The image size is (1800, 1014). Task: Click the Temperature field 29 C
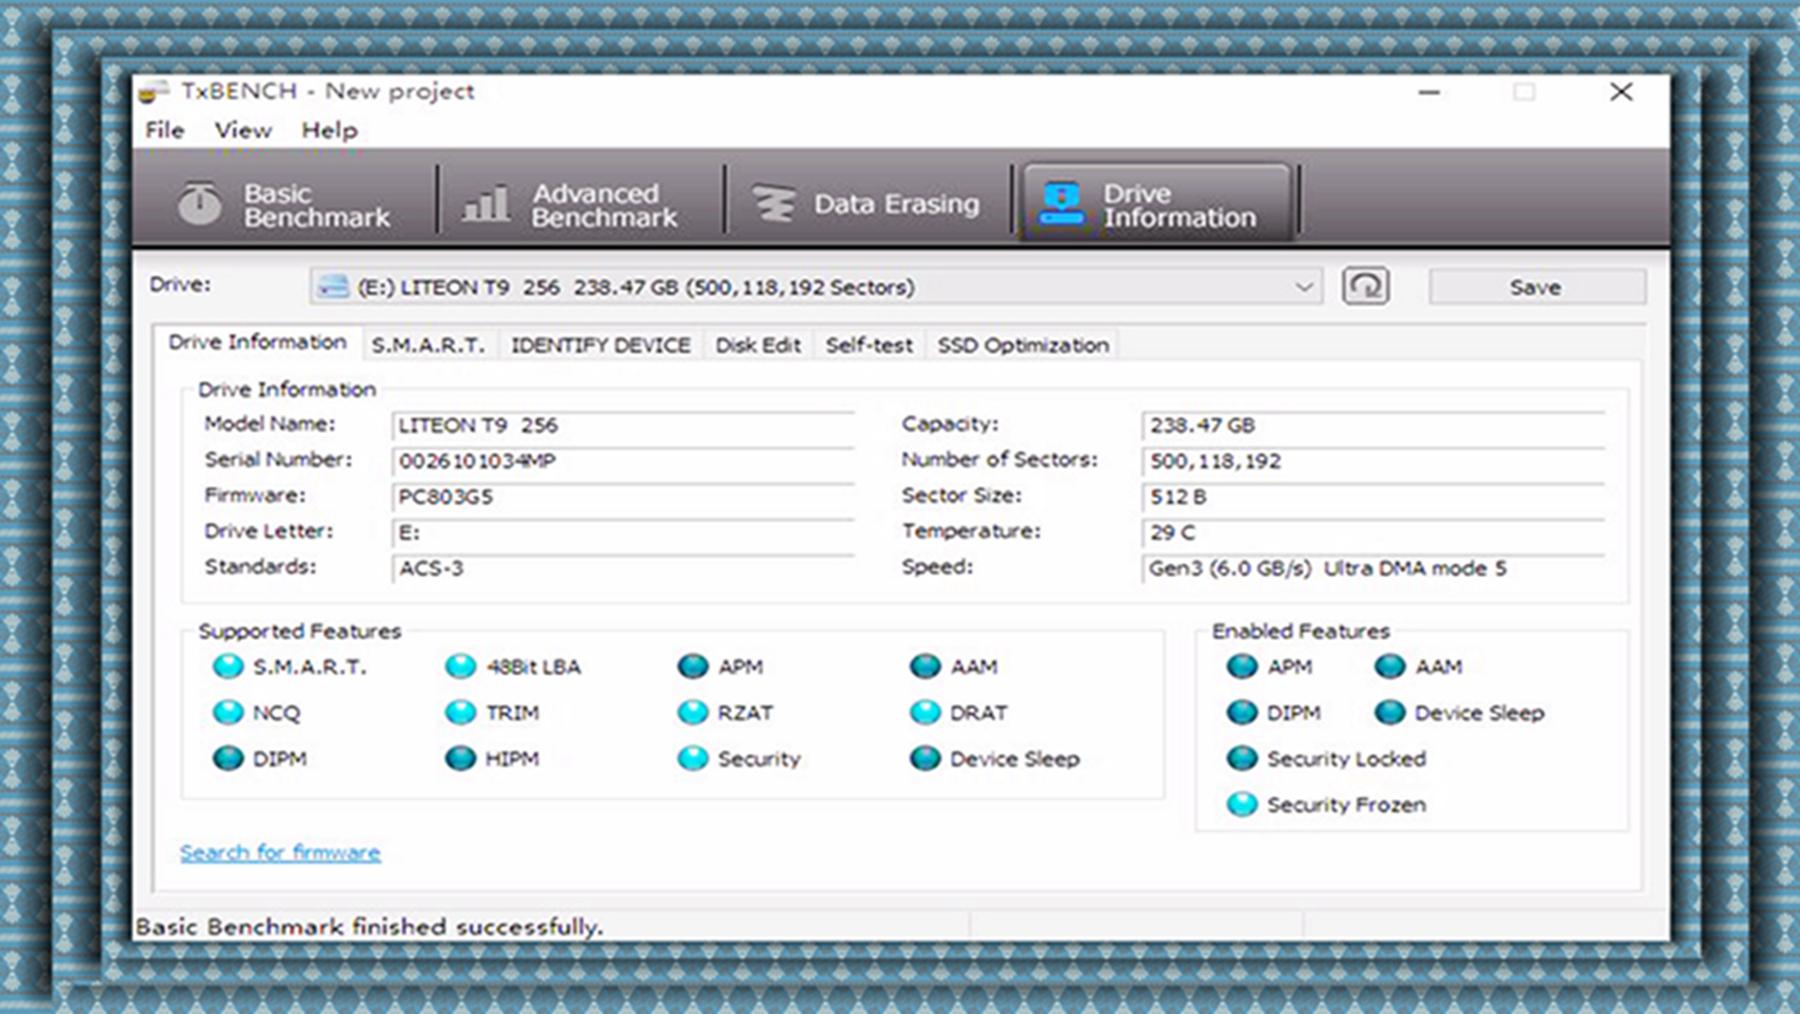point(1374,532)
